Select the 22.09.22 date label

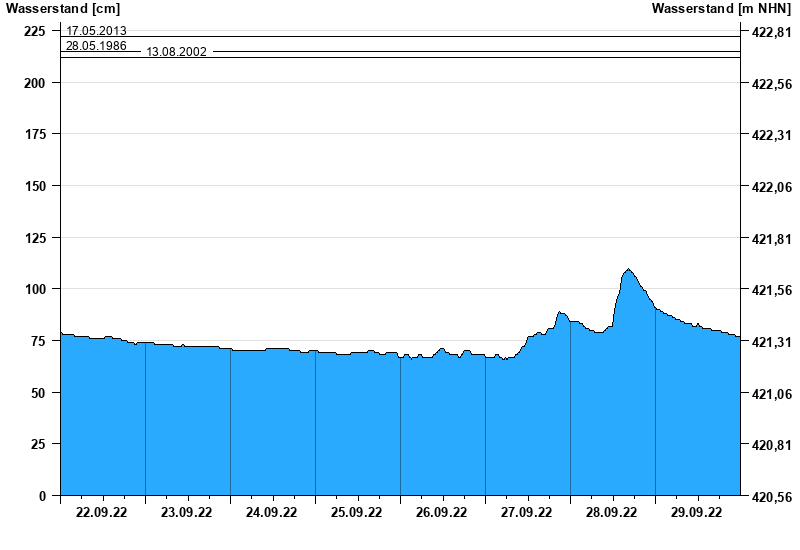pyautogui.click(x=102, y=513)
